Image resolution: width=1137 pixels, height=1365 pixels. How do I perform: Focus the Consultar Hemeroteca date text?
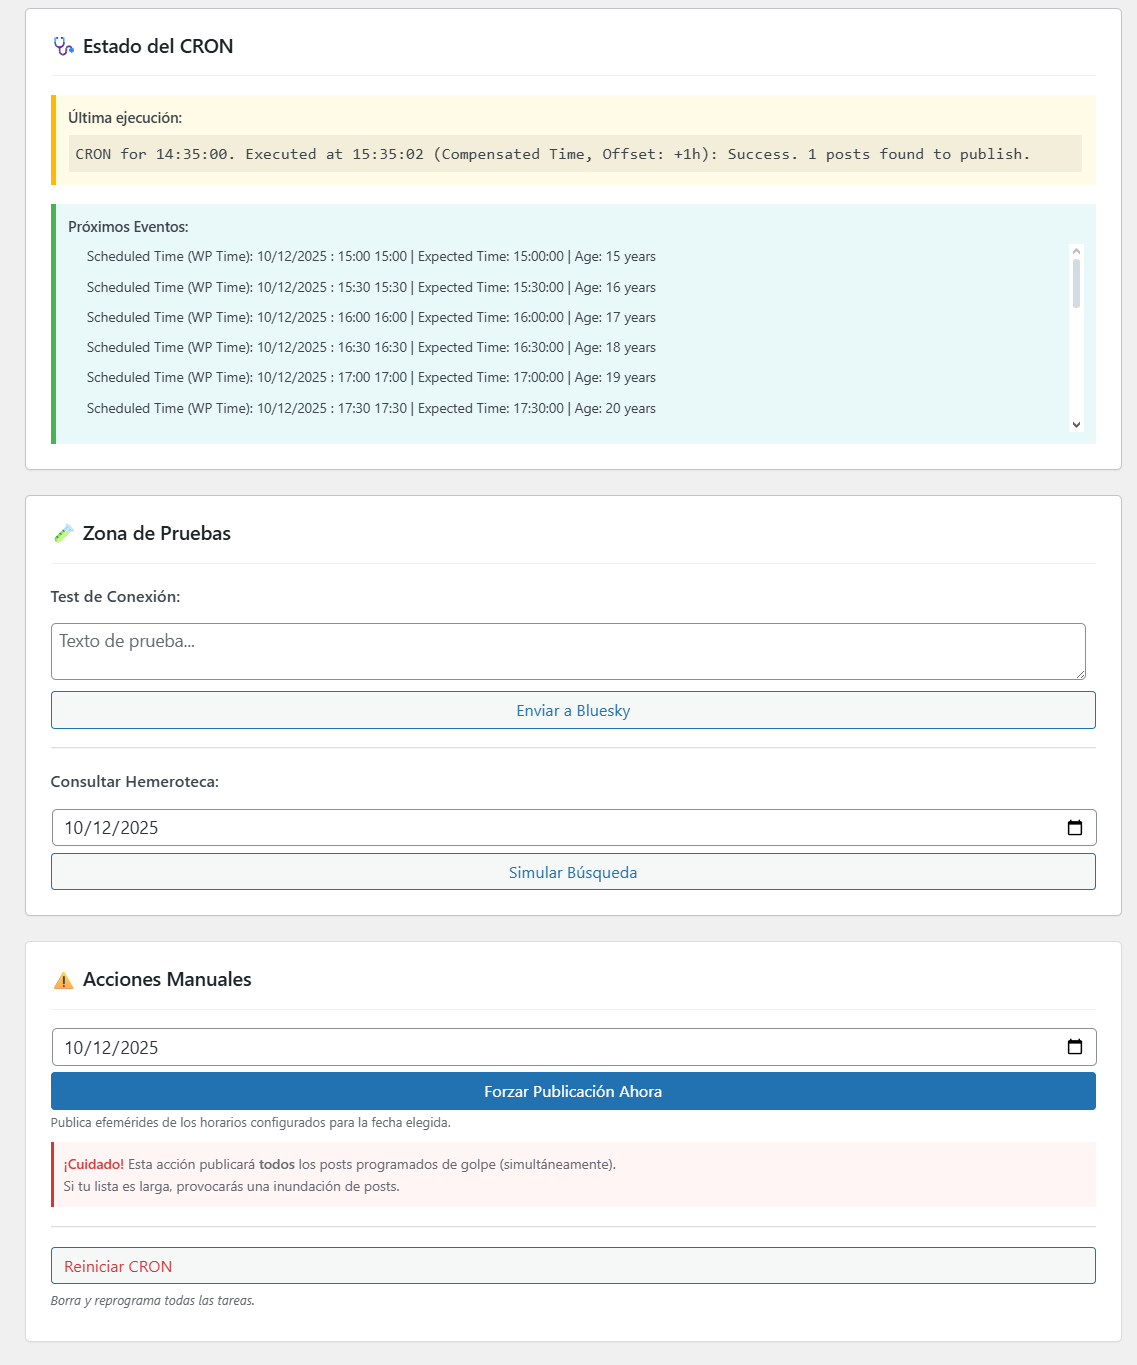click(x=111, y=828)
